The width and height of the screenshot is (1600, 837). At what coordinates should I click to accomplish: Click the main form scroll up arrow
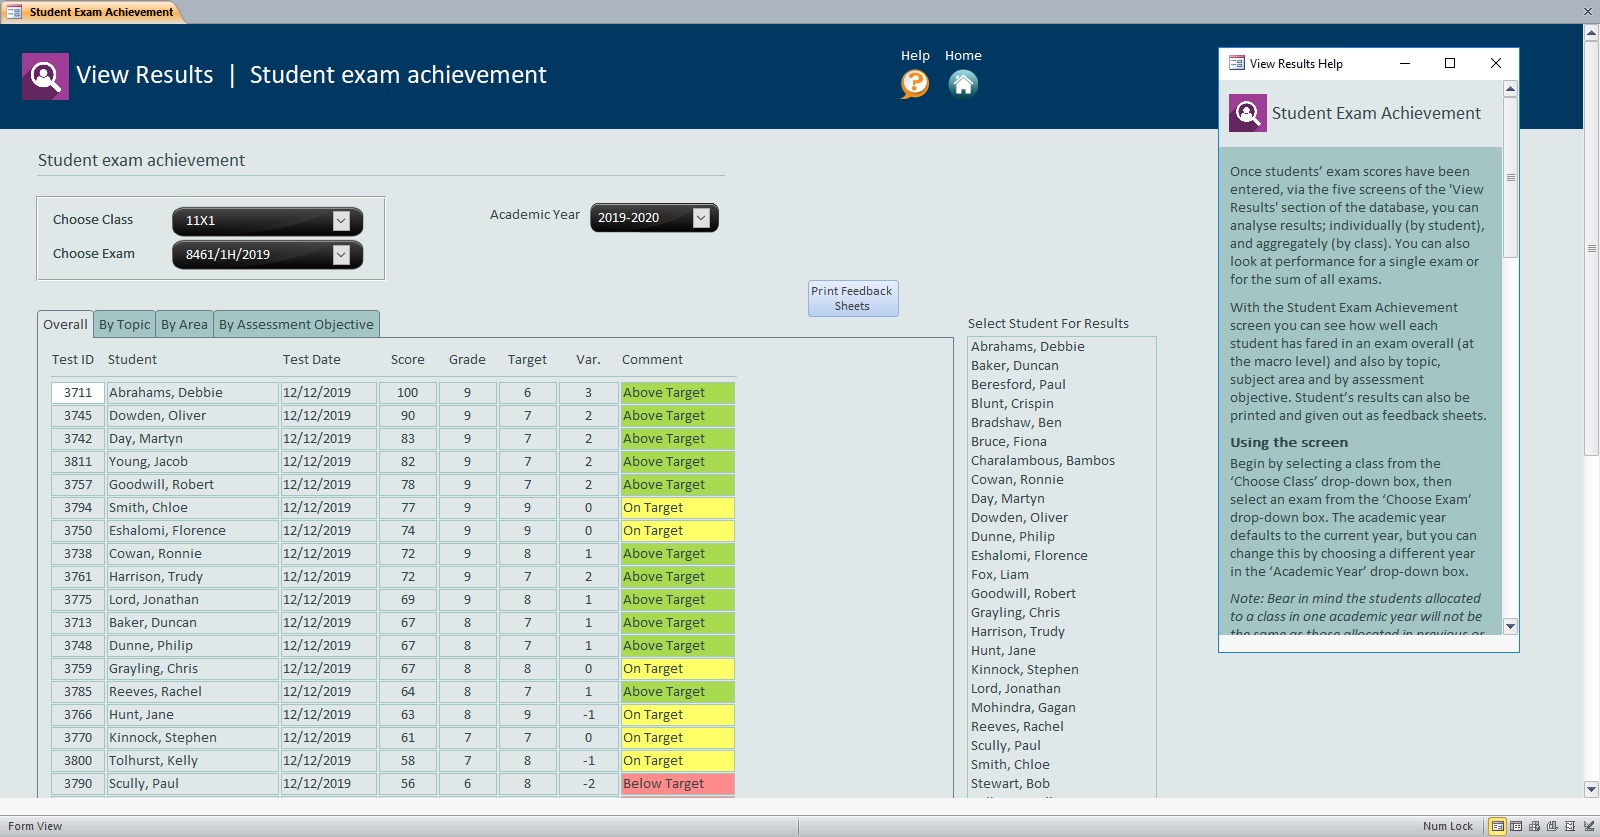click(x=1591, y=33)
